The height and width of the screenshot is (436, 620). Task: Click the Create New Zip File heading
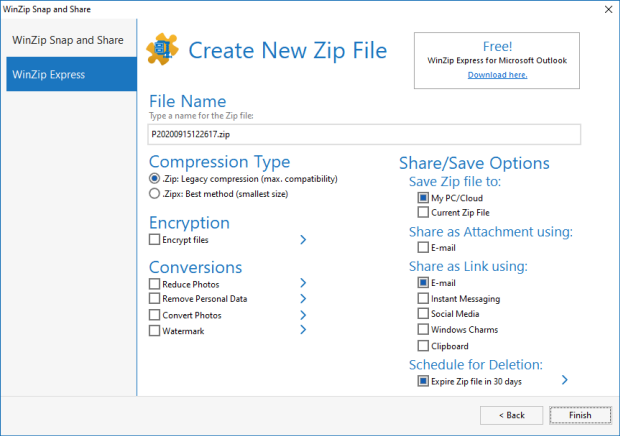pyautogui.click(x=287, y=51)
